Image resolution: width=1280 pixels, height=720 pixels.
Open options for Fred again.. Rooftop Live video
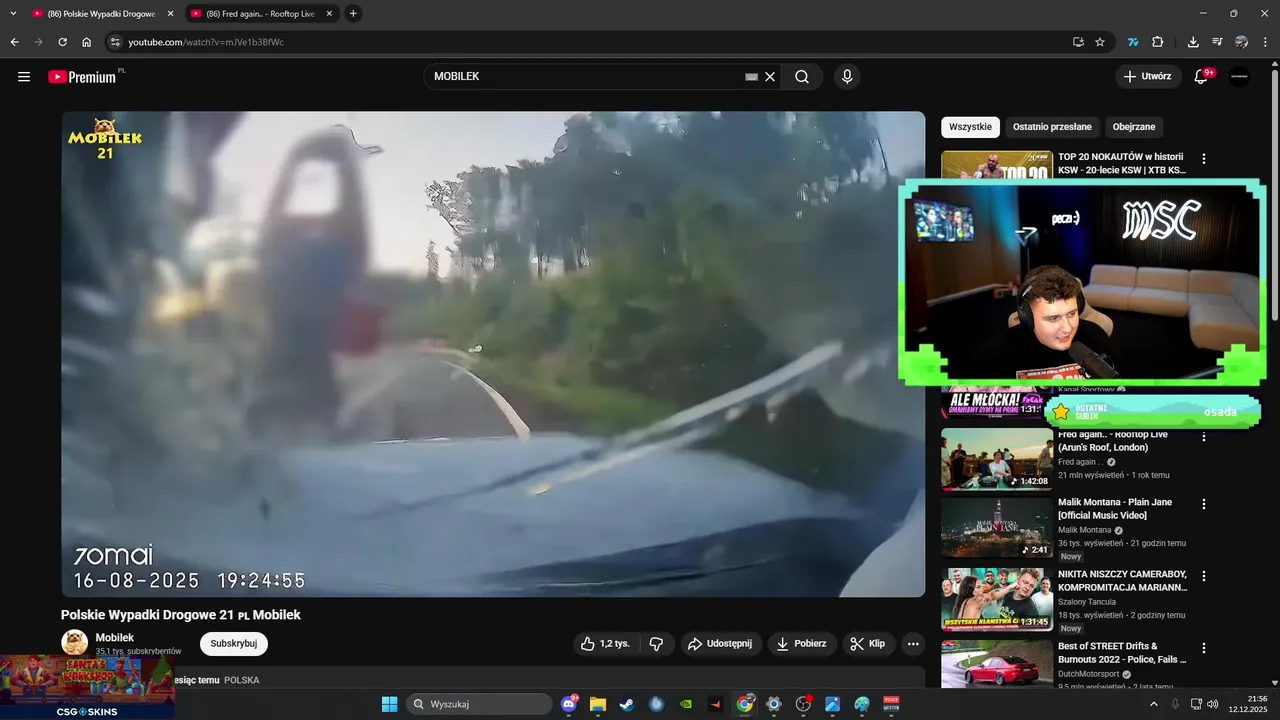coord(1204,438)
